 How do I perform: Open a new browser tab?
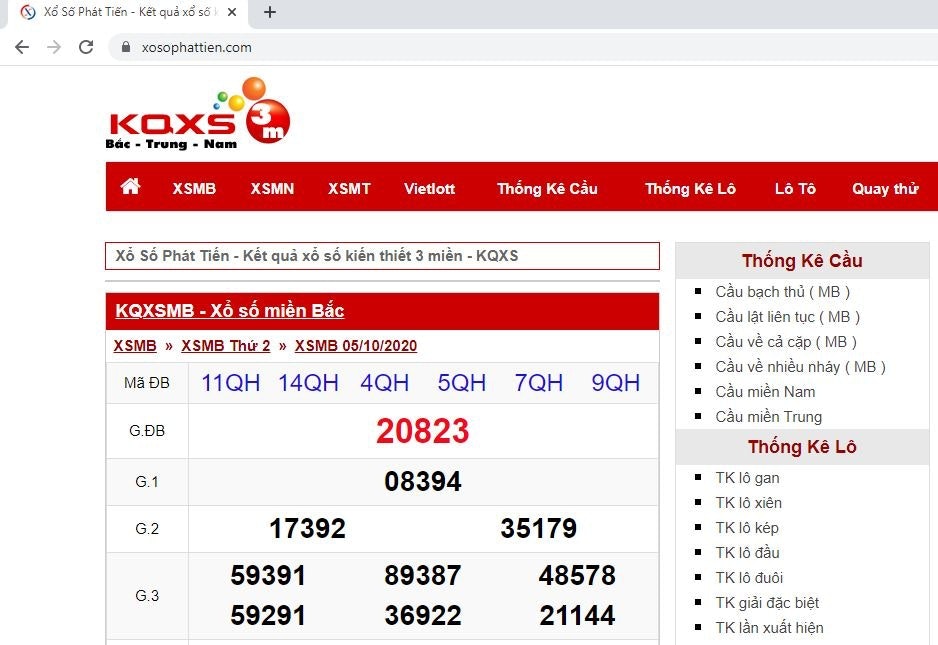tap(269, 13)
